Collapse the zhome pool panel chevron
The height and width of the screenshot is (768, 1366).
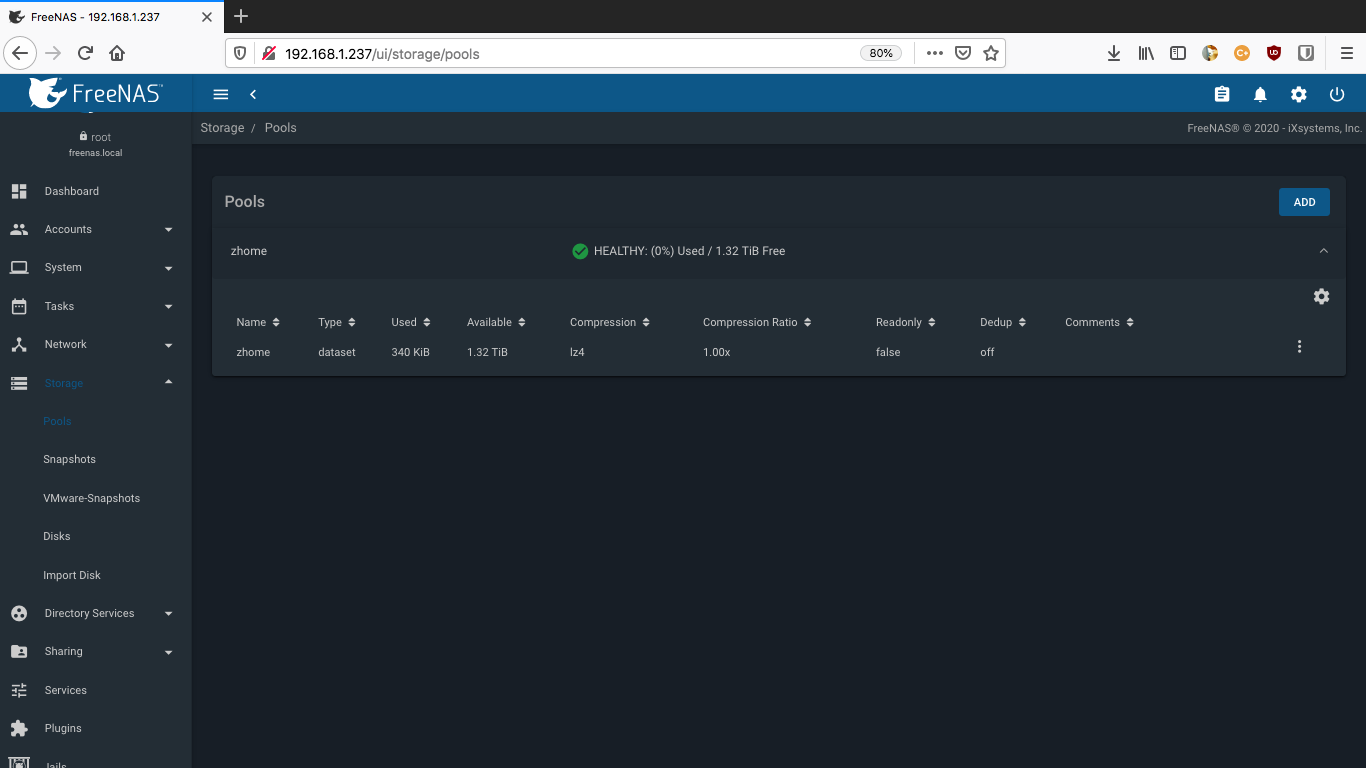pyautogui.click(x=1323, y=251)
